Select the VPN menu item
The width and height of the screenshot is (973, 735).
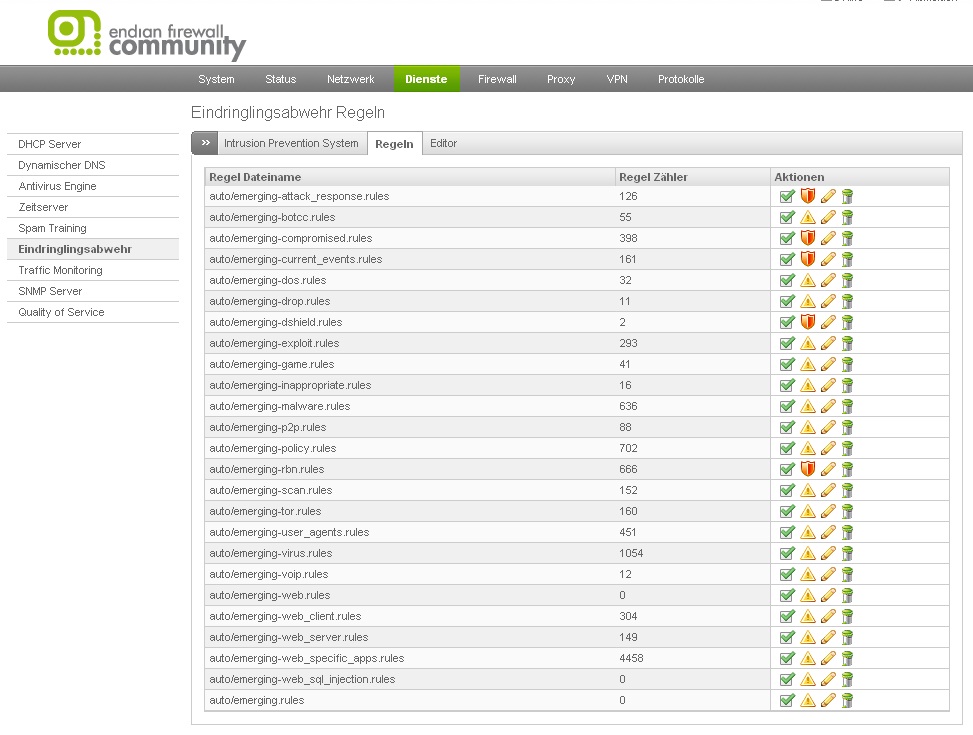pos(617,80)
